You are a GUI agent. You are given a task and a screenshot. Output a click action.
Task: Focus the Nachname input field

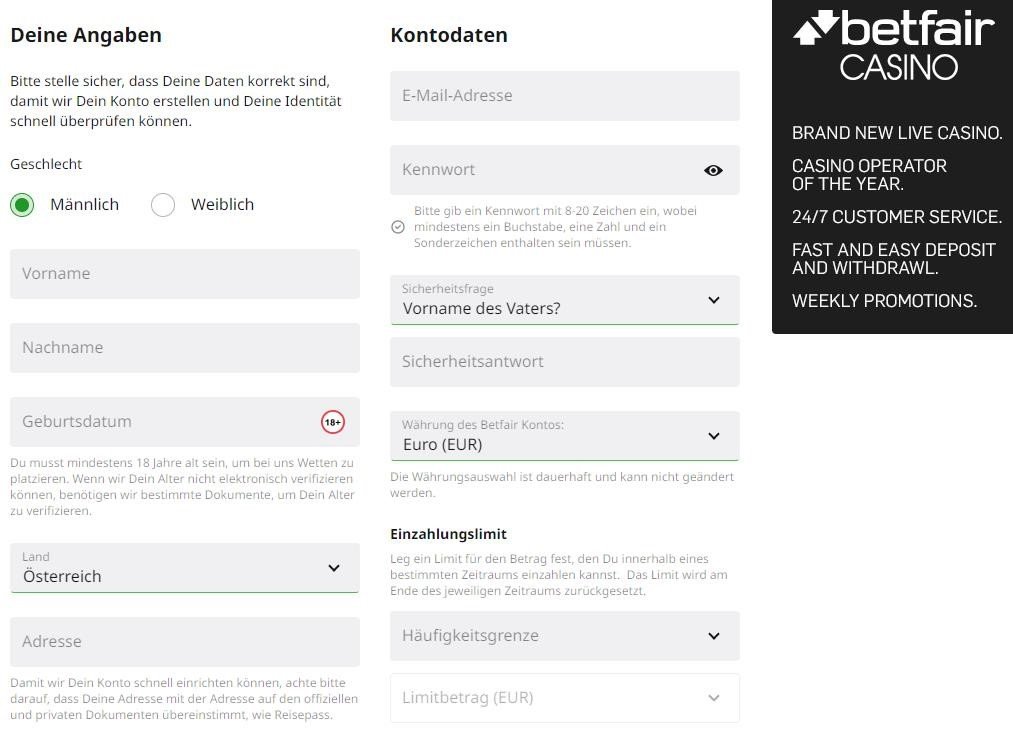185,348
